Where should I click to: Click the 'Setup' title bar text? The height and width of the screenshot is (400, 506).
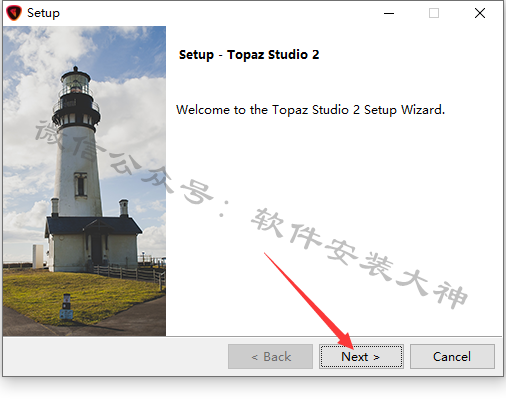click(x=43, y=13)
